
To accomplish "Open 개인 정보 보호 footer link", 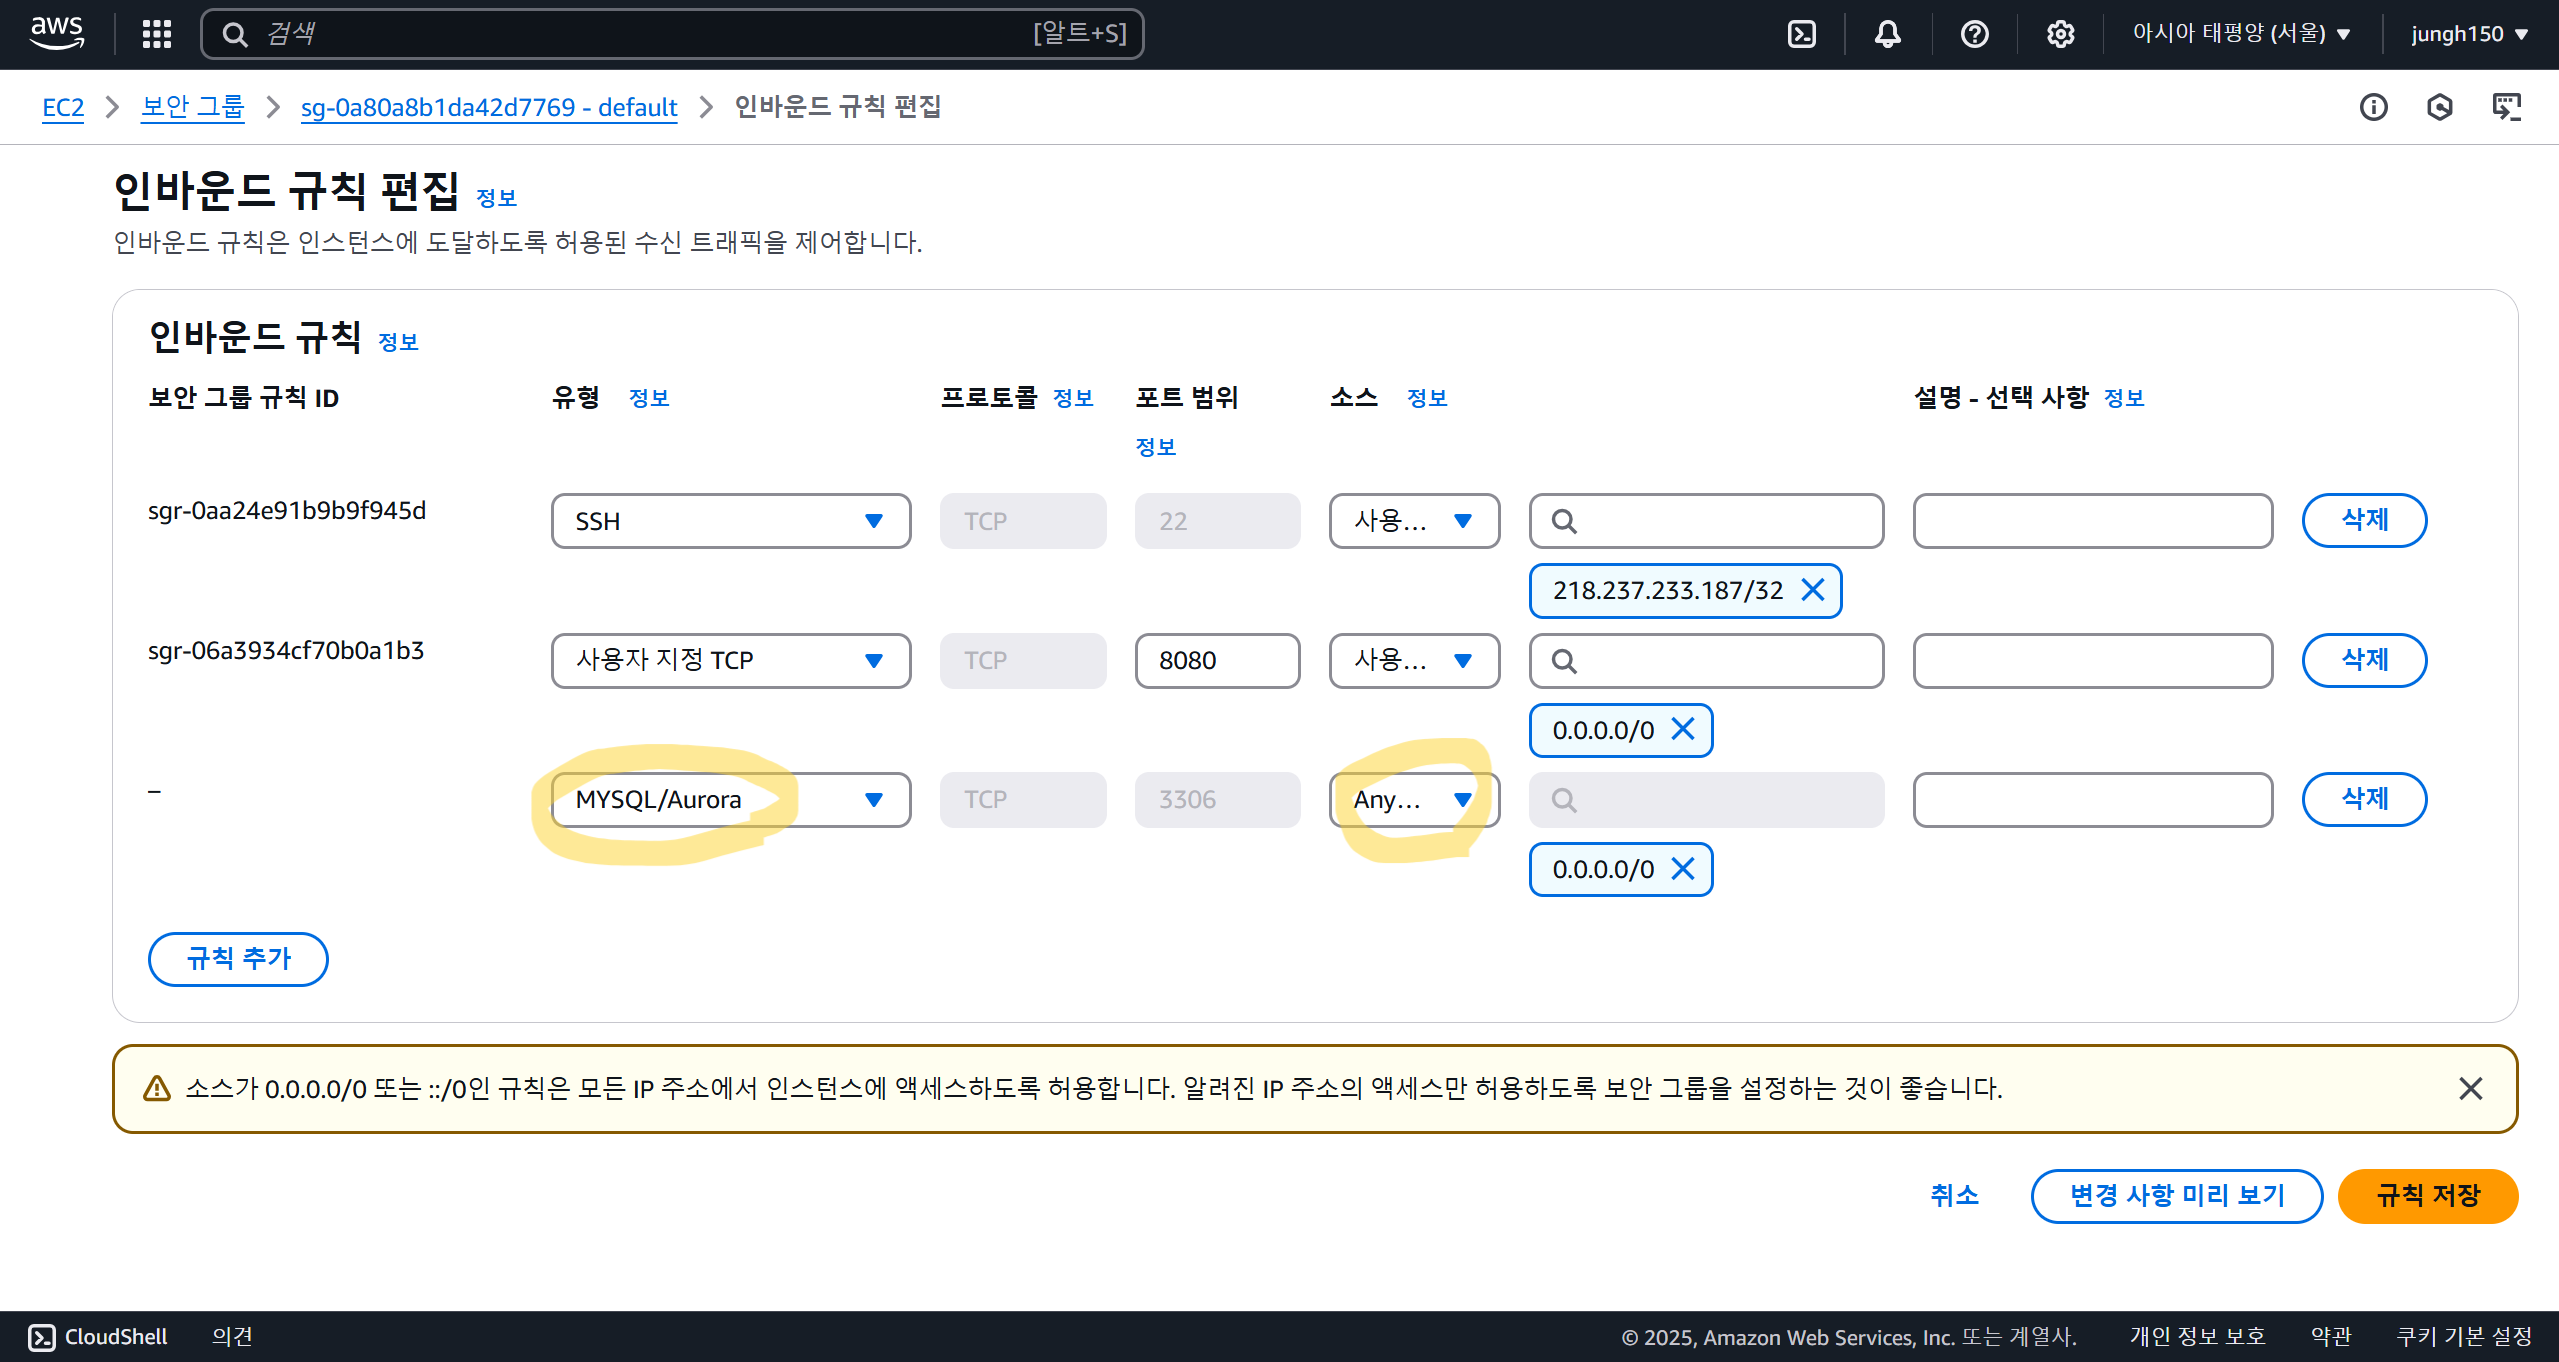I will pos(2197,1337).
